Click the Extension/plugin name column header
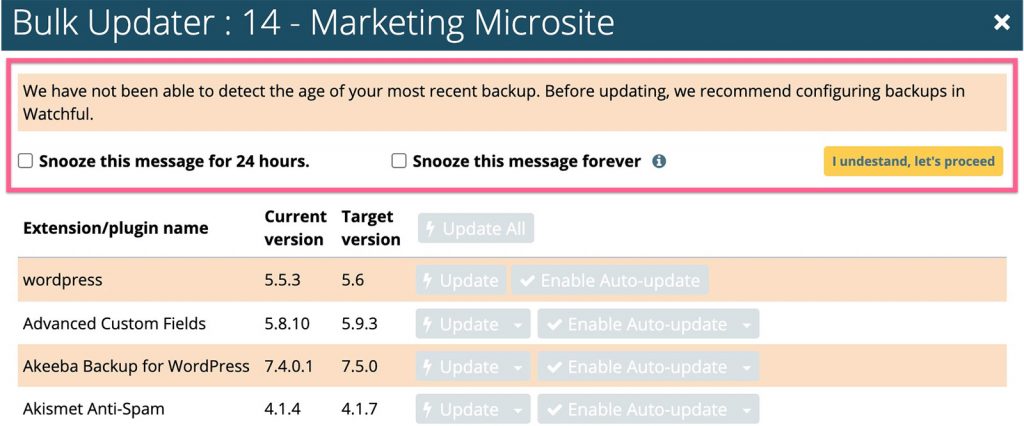The image size is (1024, 426). [116, 228]
